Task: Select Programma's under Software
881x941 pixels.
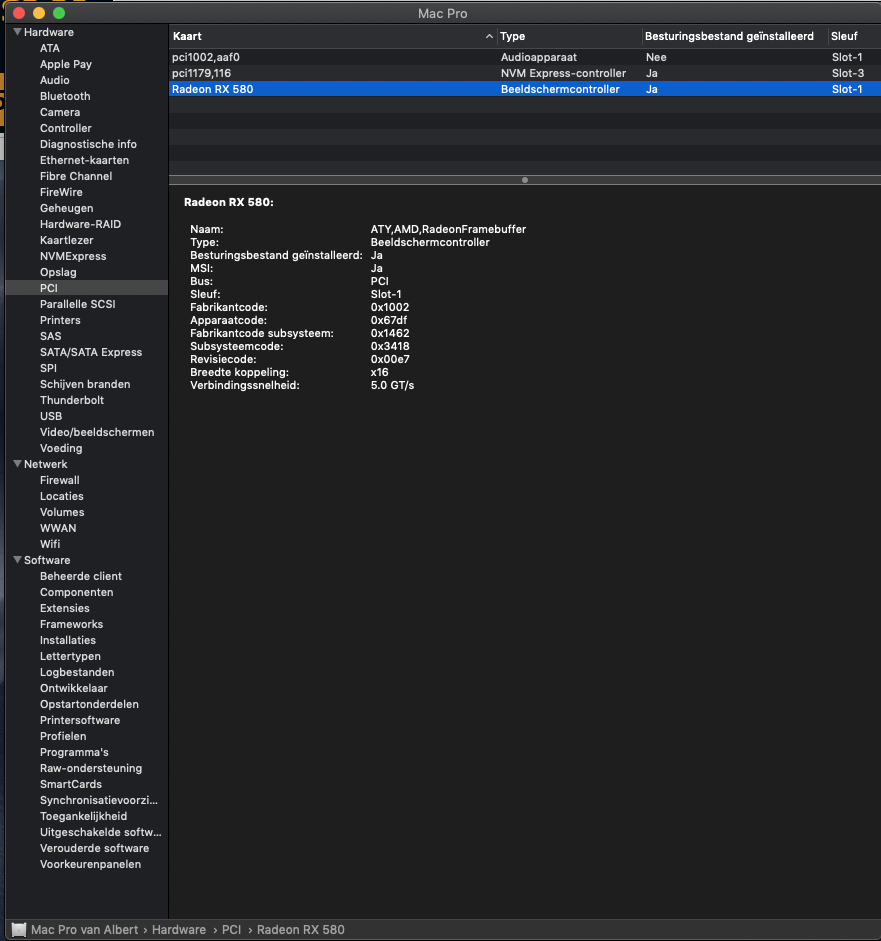Action: click(74, 752)
